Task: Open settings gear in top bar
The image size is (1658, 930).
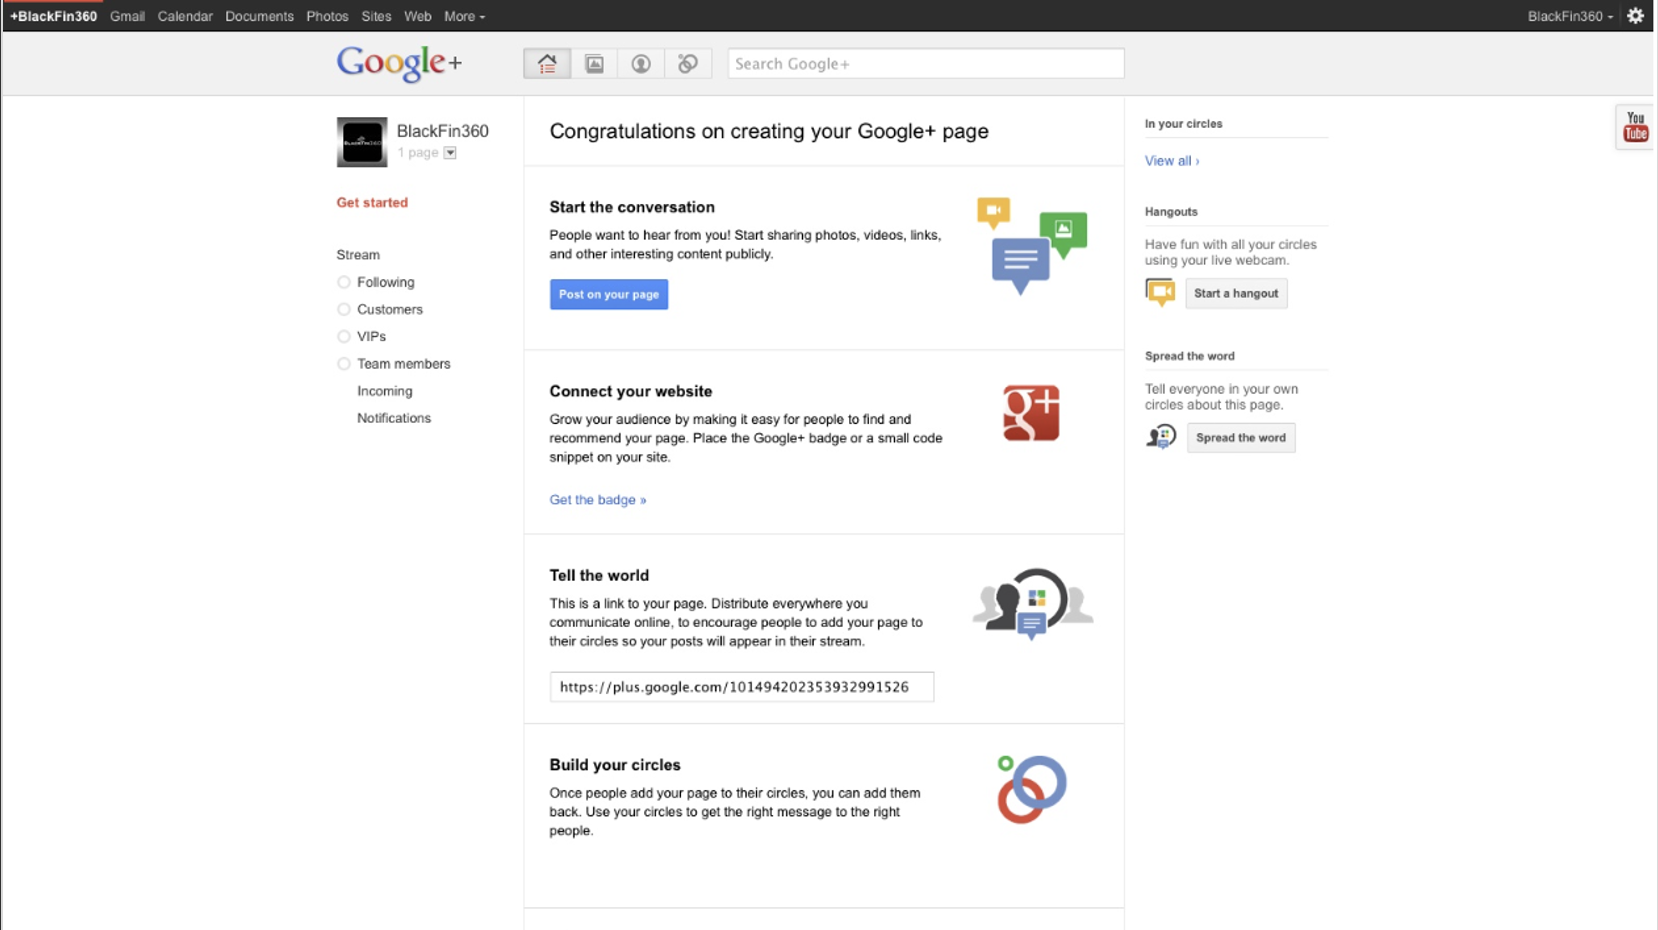Action: (x=1635, y=16)
